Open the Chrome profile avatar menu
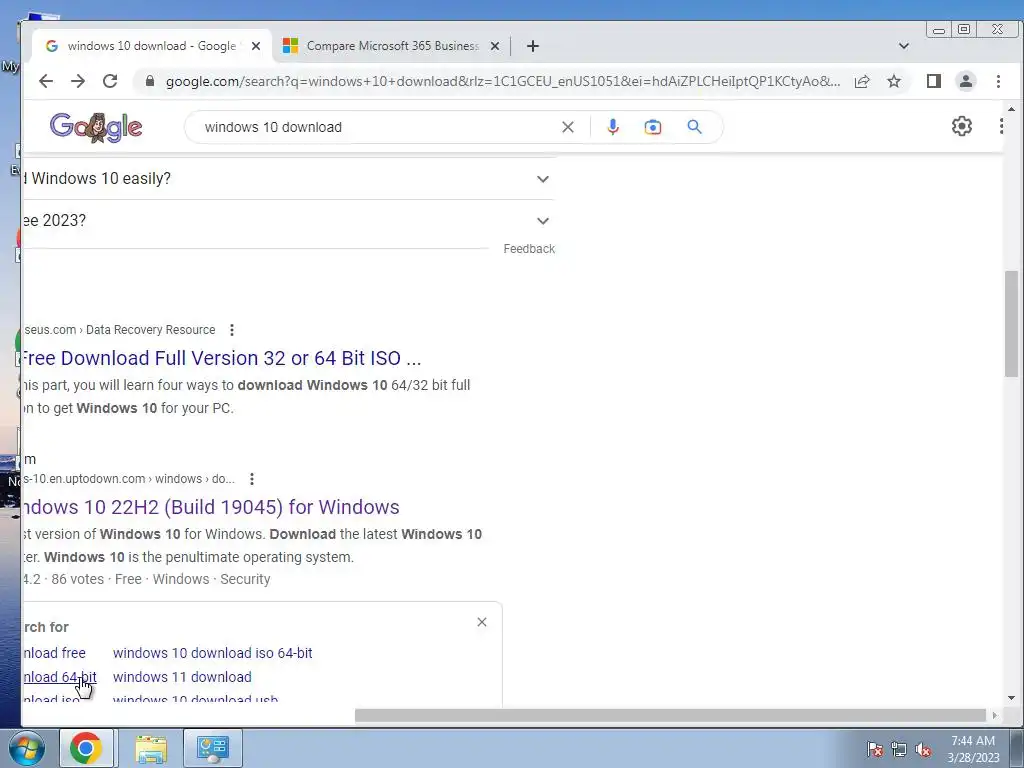 pos(966,81)
